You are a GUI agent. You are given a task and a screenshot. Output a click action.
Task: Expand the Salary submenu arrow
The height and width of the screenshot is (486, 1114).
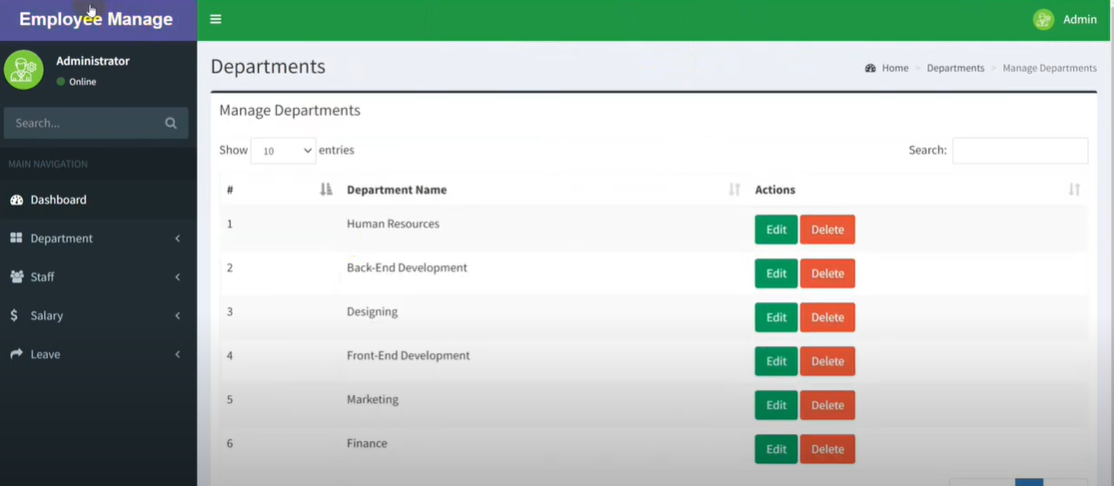[177, 316]
